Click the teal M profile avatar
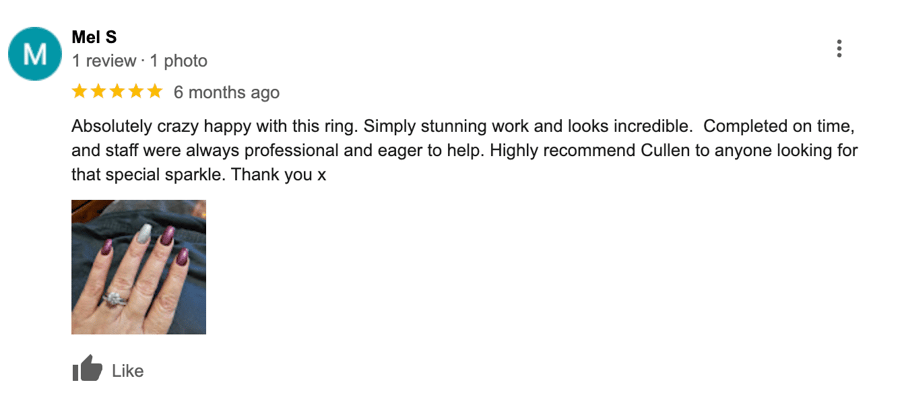Screen dimensions: 900x393 tap(34, 54)
